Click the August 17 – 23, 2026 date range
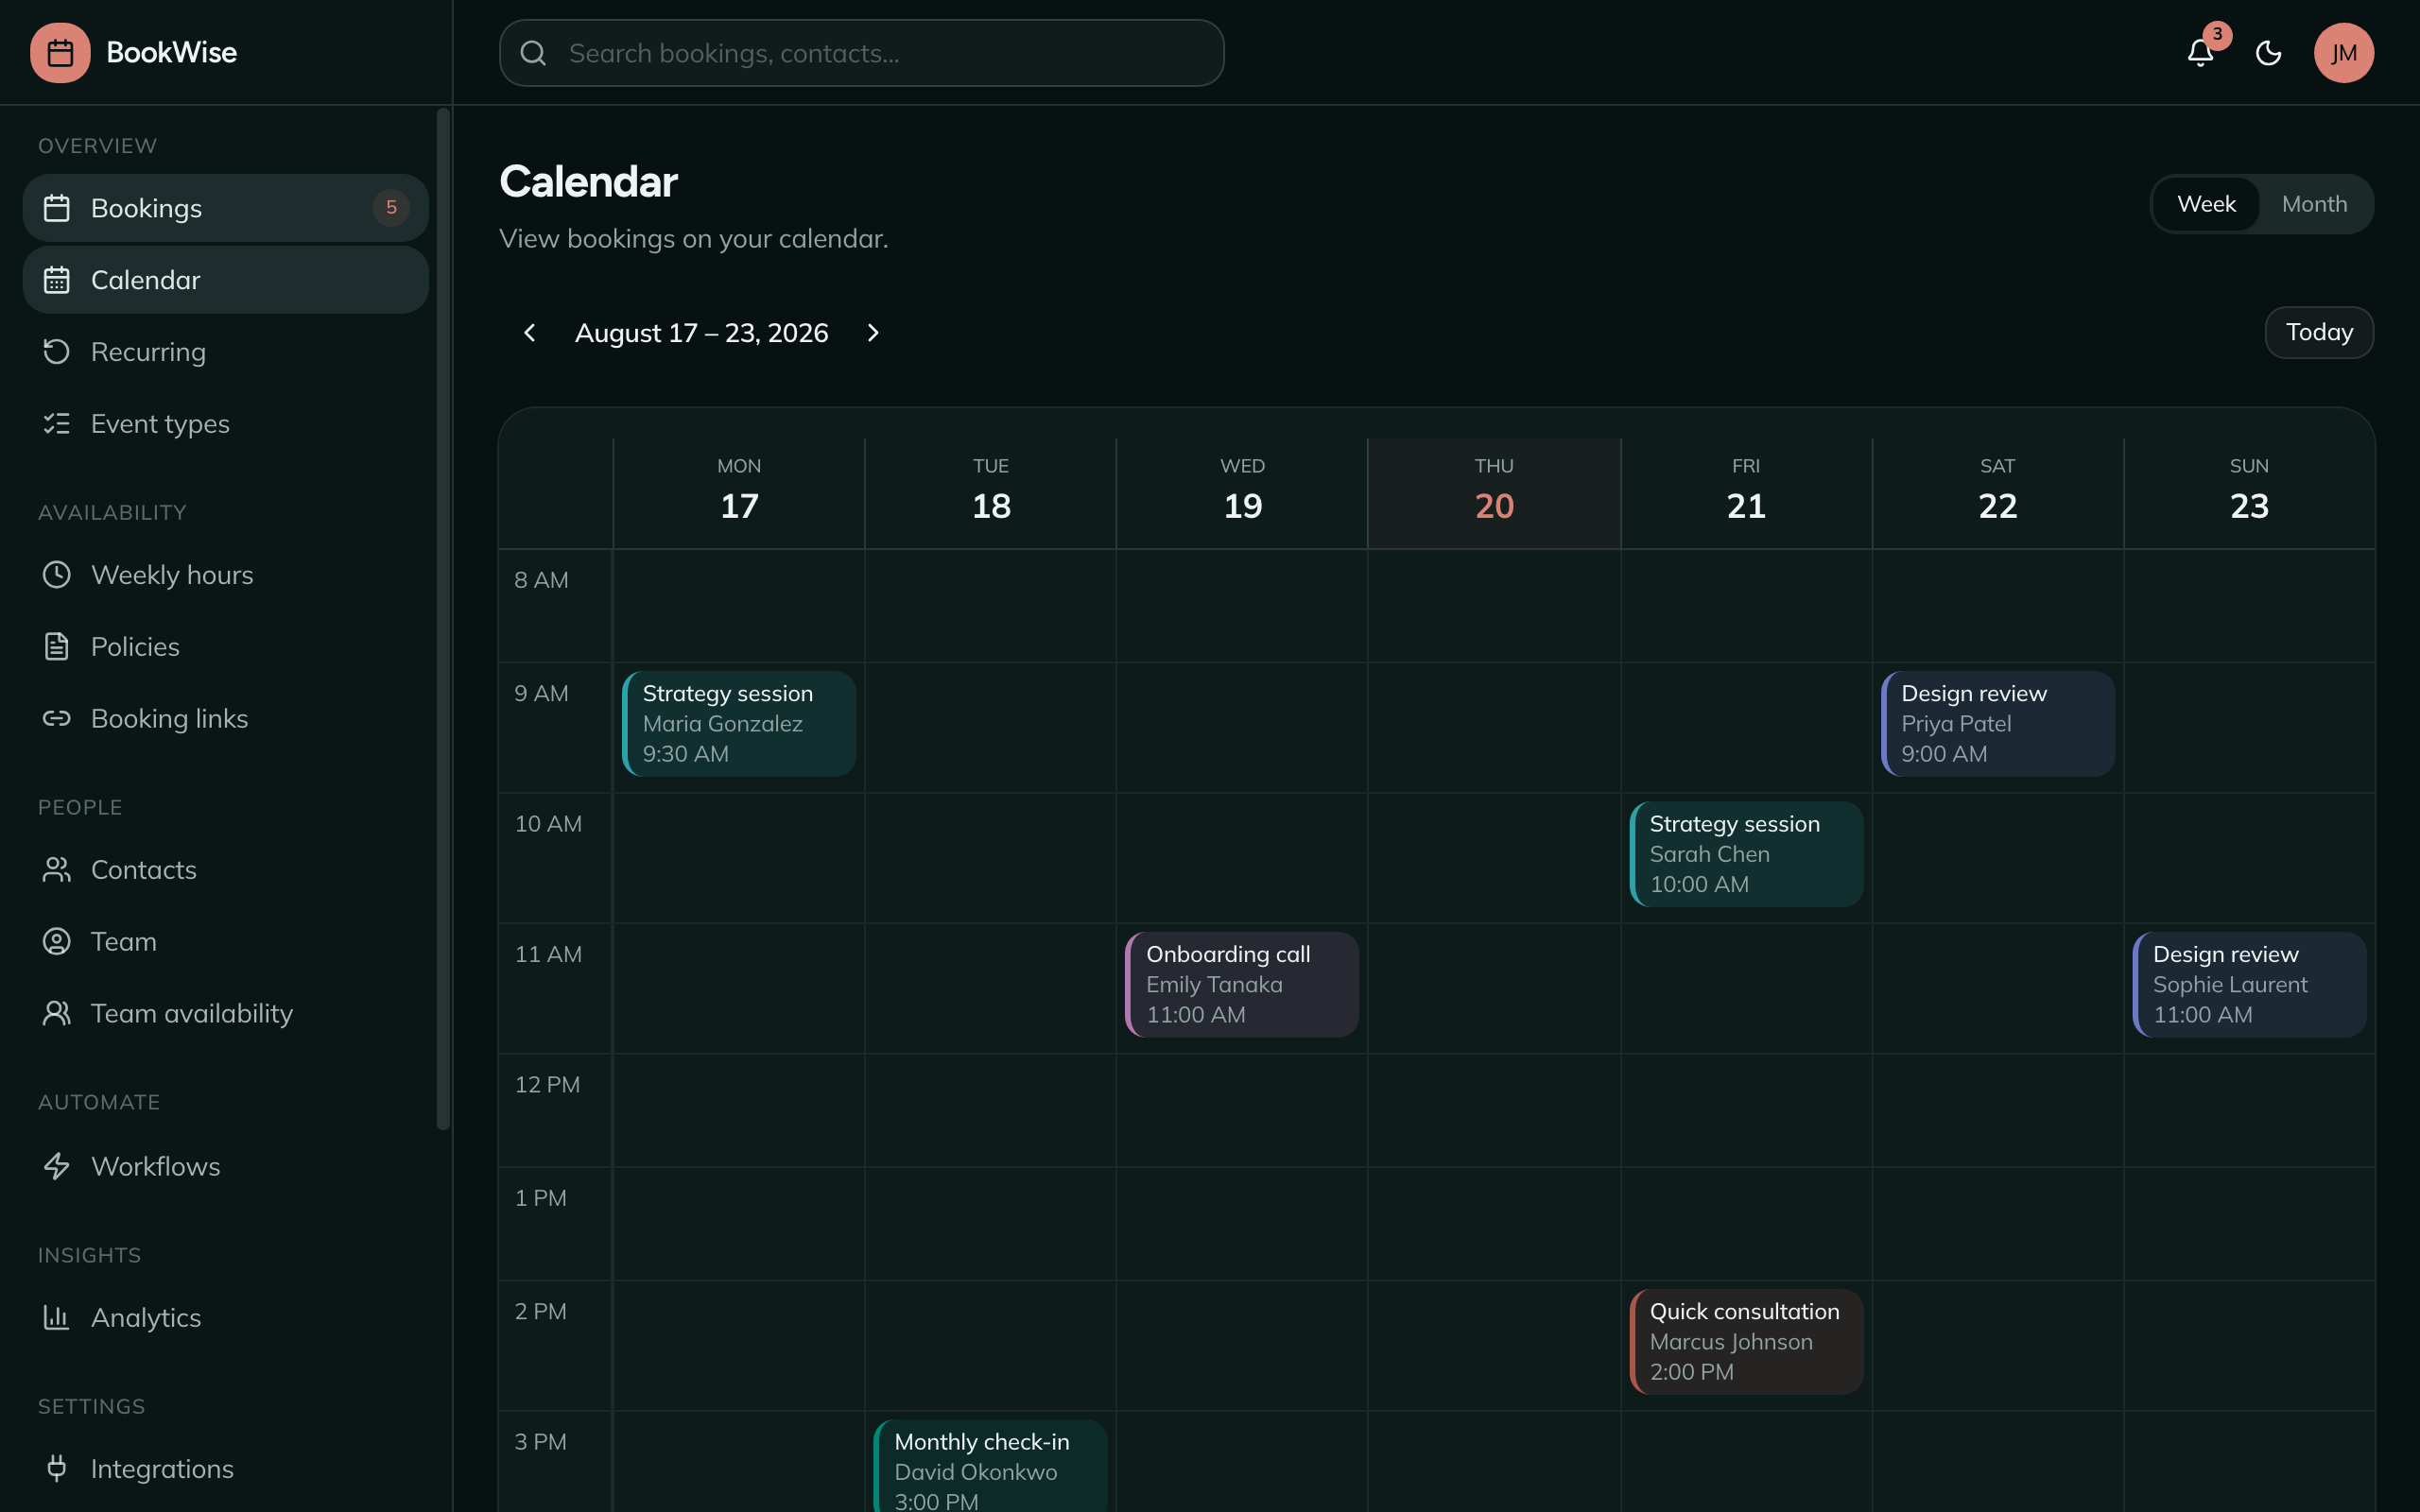The height and width of the screenshot is (1512, 2420). click(701, 333)
